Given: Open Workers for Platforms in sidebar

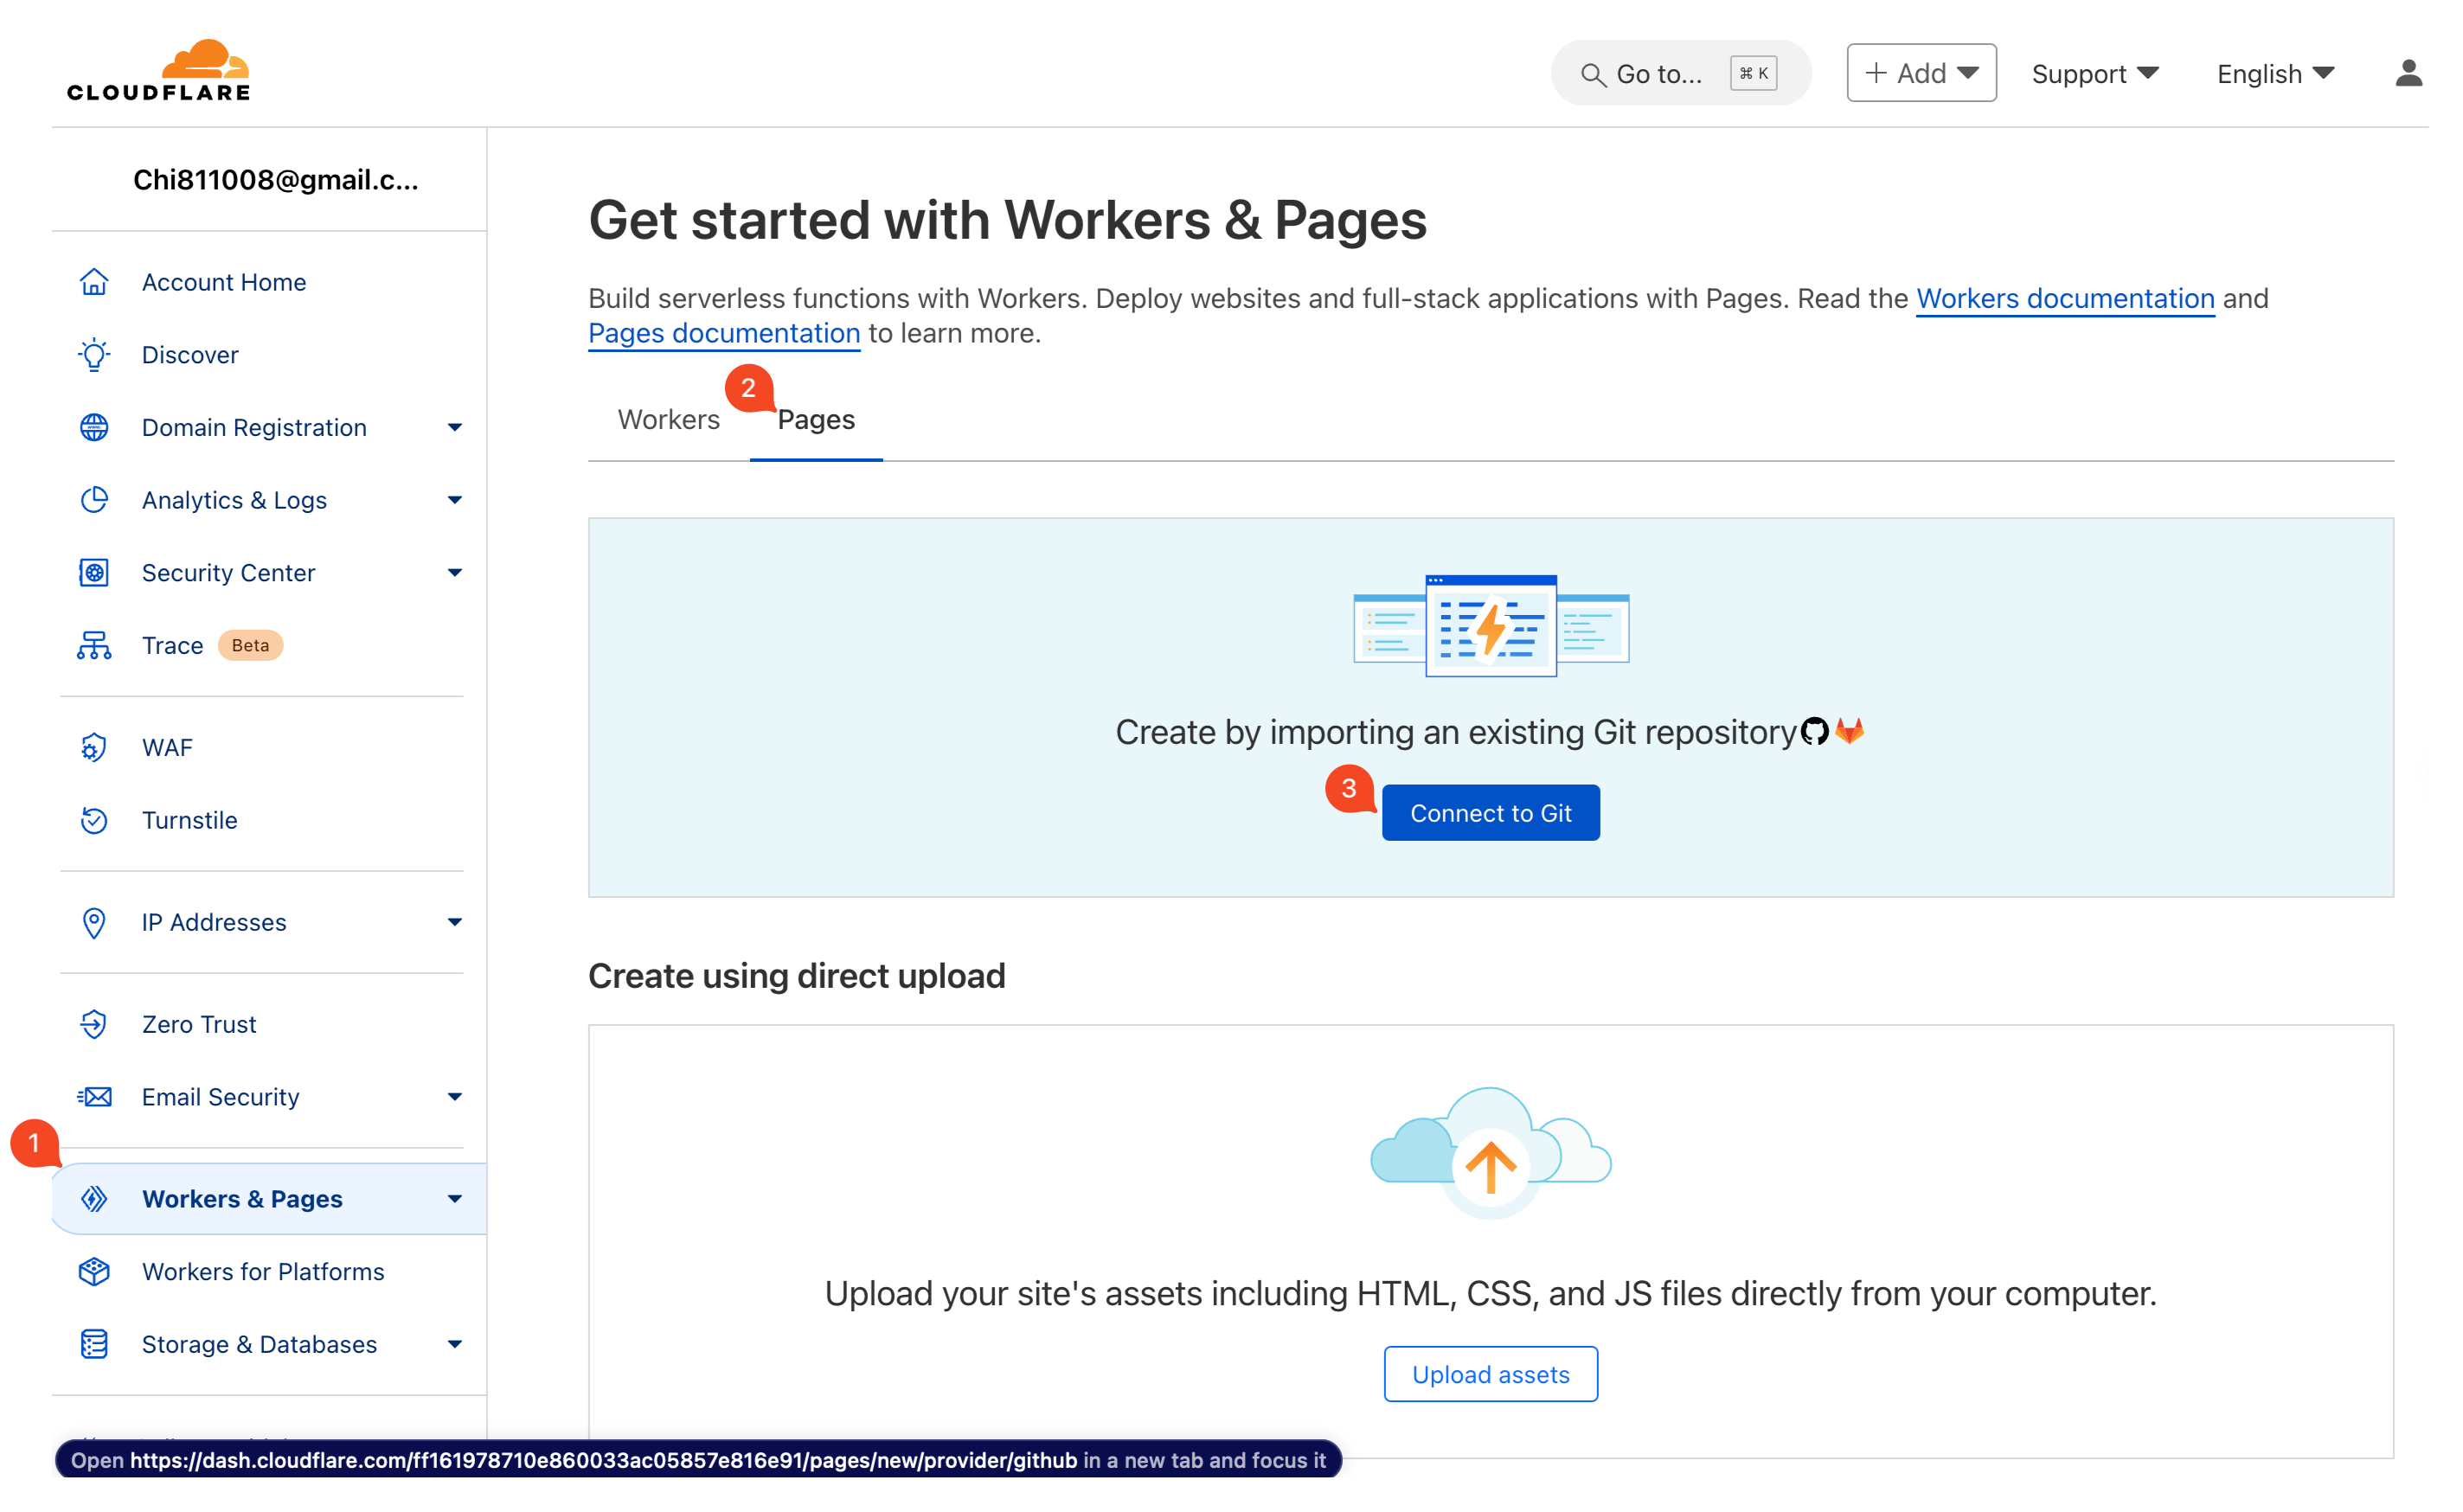Looking at the screenshot, I should click(x=263, y=1272).
